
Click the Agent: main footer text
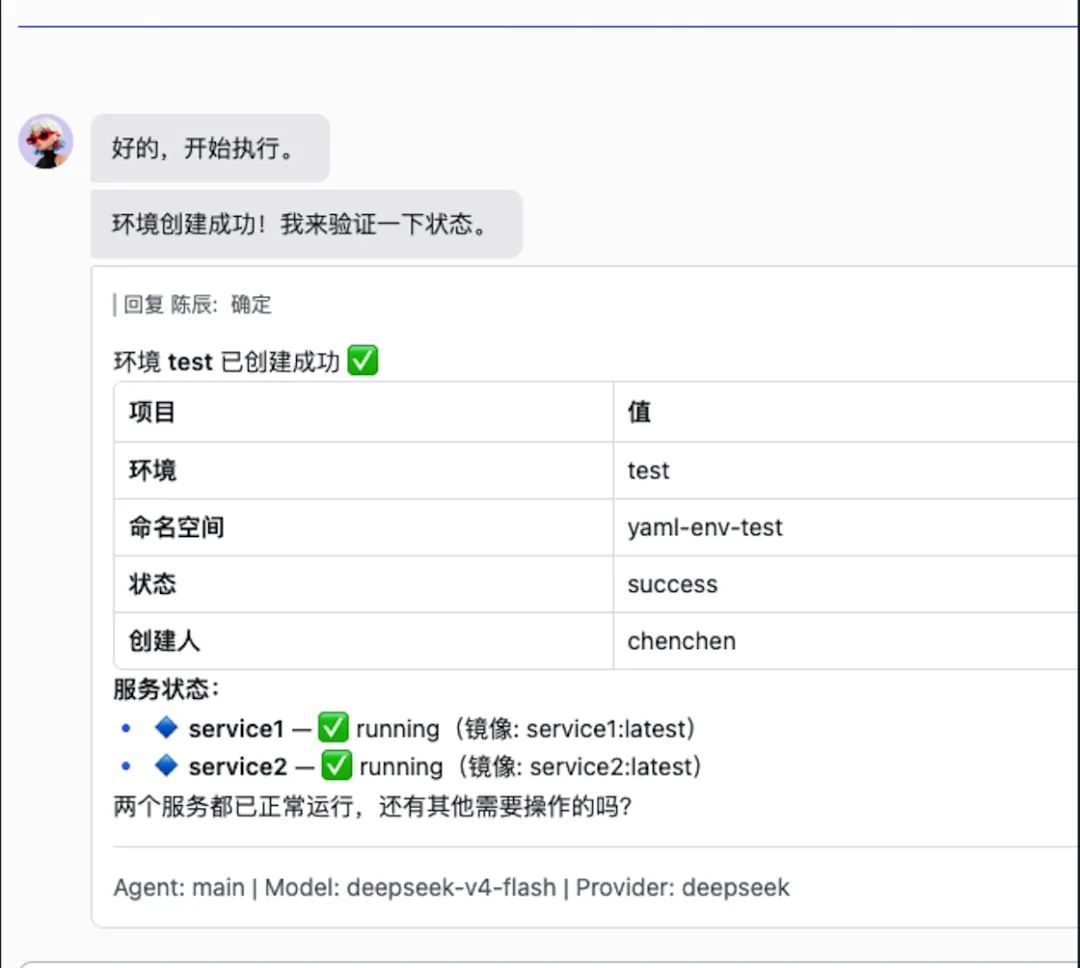[x=179, y=887]
